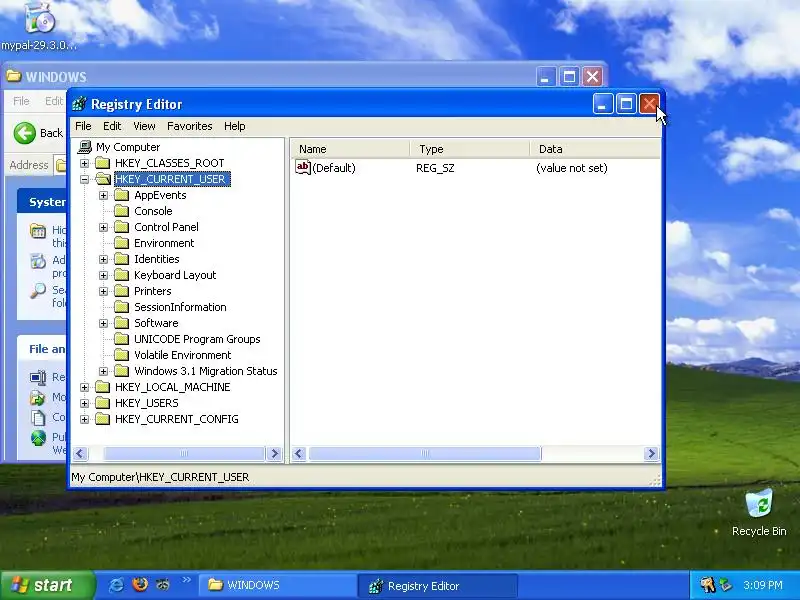Click the HKEY_LOCAL_MACHINE folder icon
This screenshot has height=600, width=800.
pyautogui.click(x=103, y=387)
